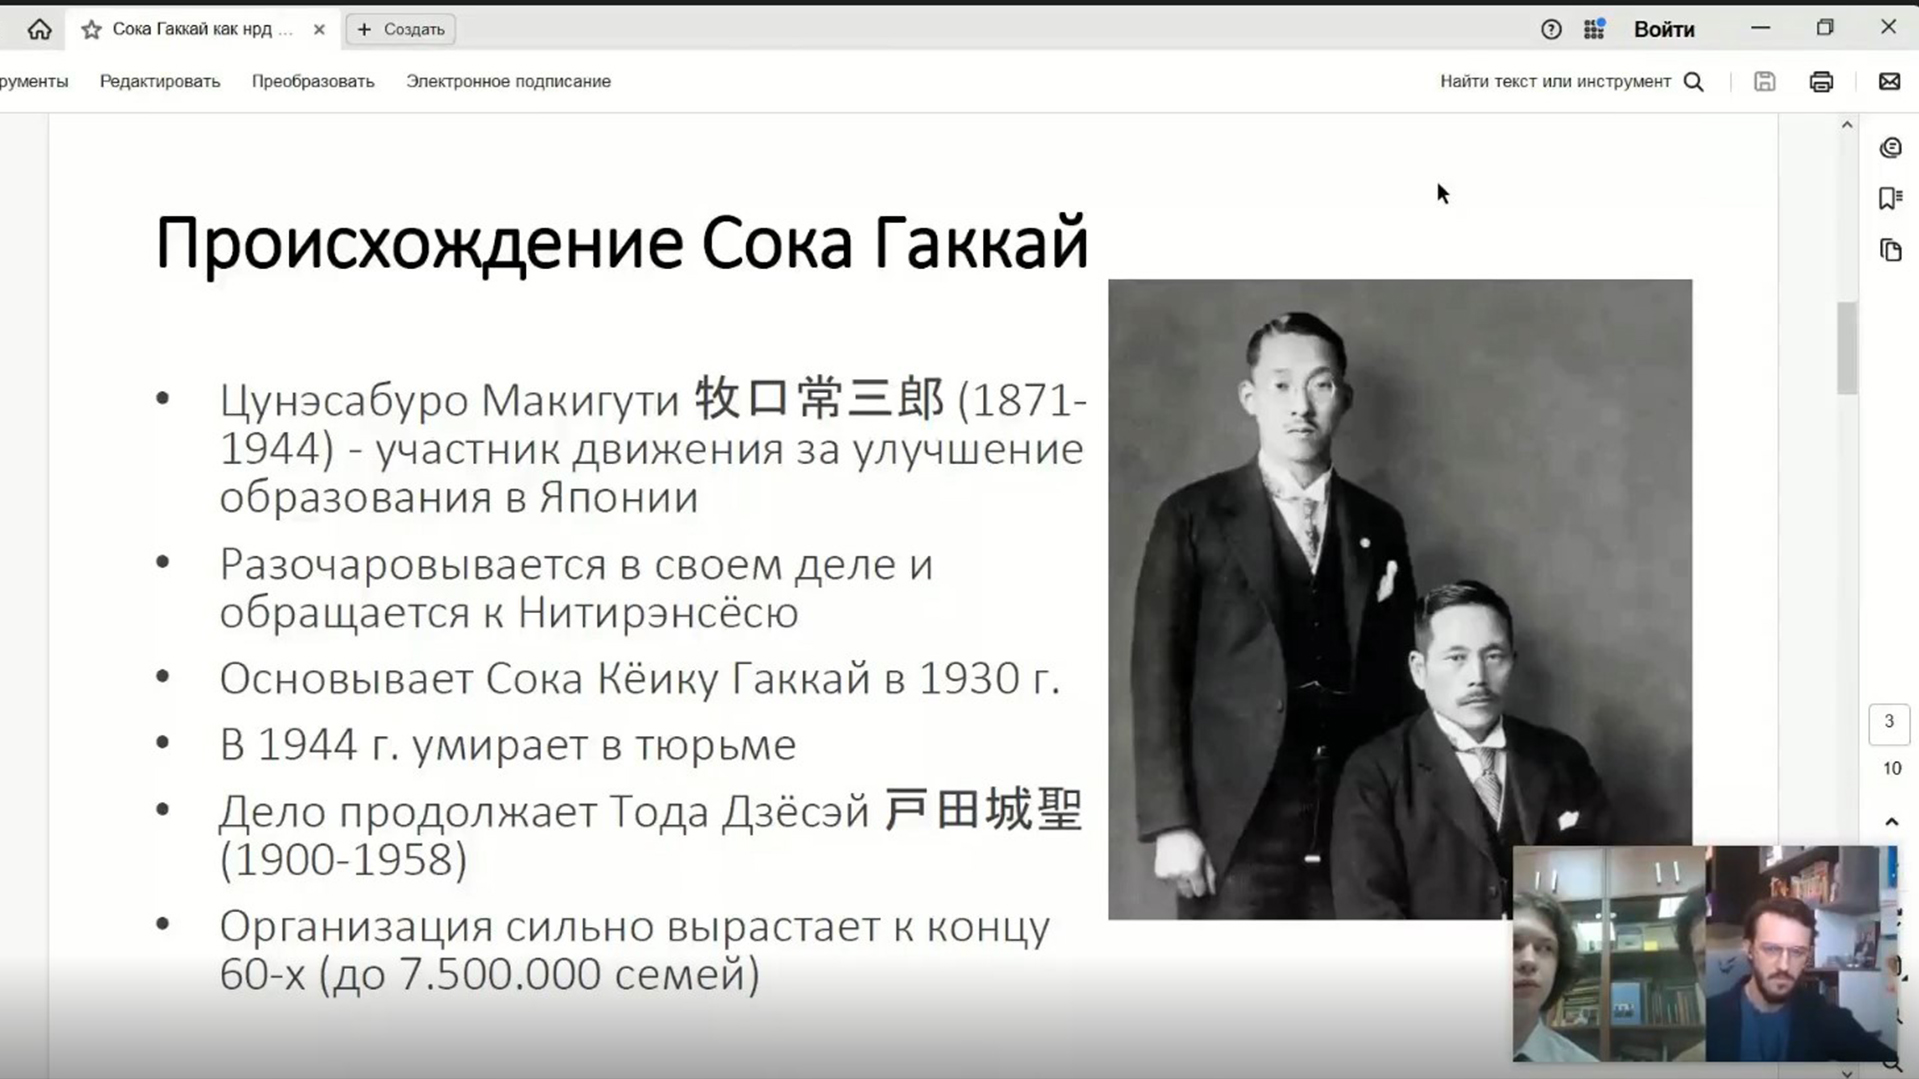Click the line Разочаровывается в своем деле и

[x=576, y=564]
